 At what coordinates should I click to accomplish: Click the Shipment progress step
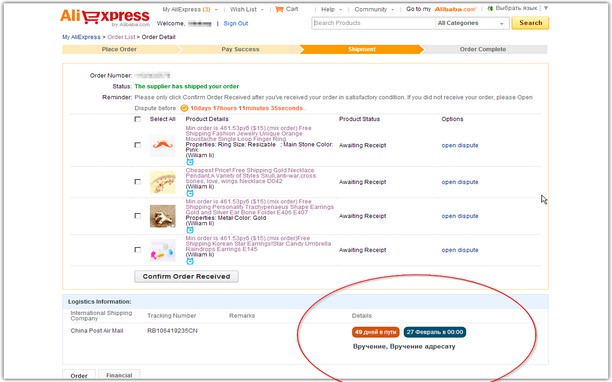[x=362, y=49]
